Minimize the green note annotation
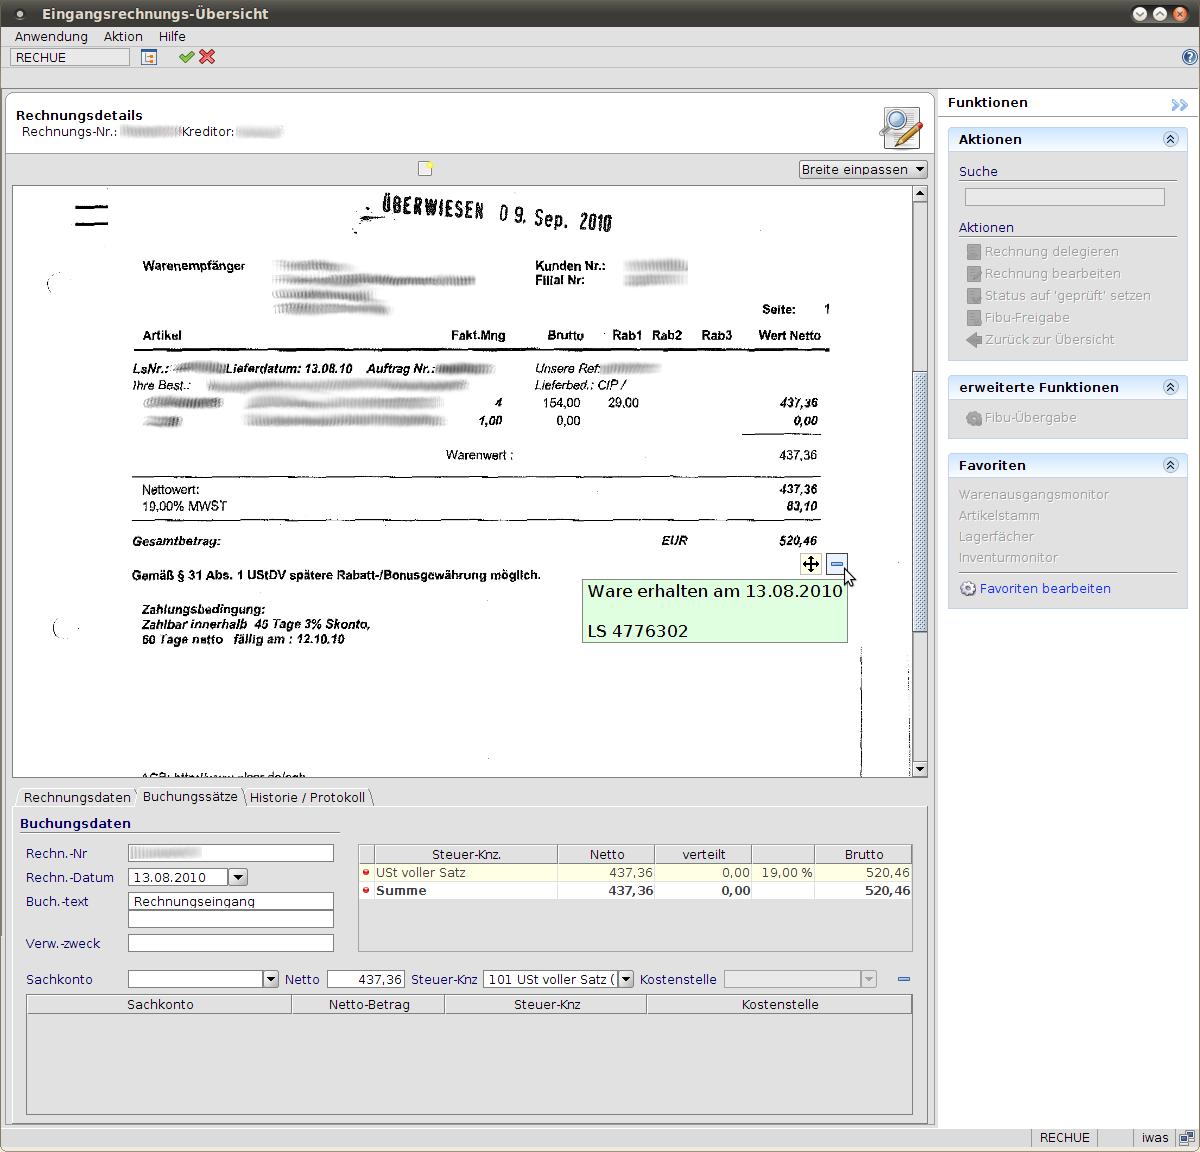 [837, 564]
